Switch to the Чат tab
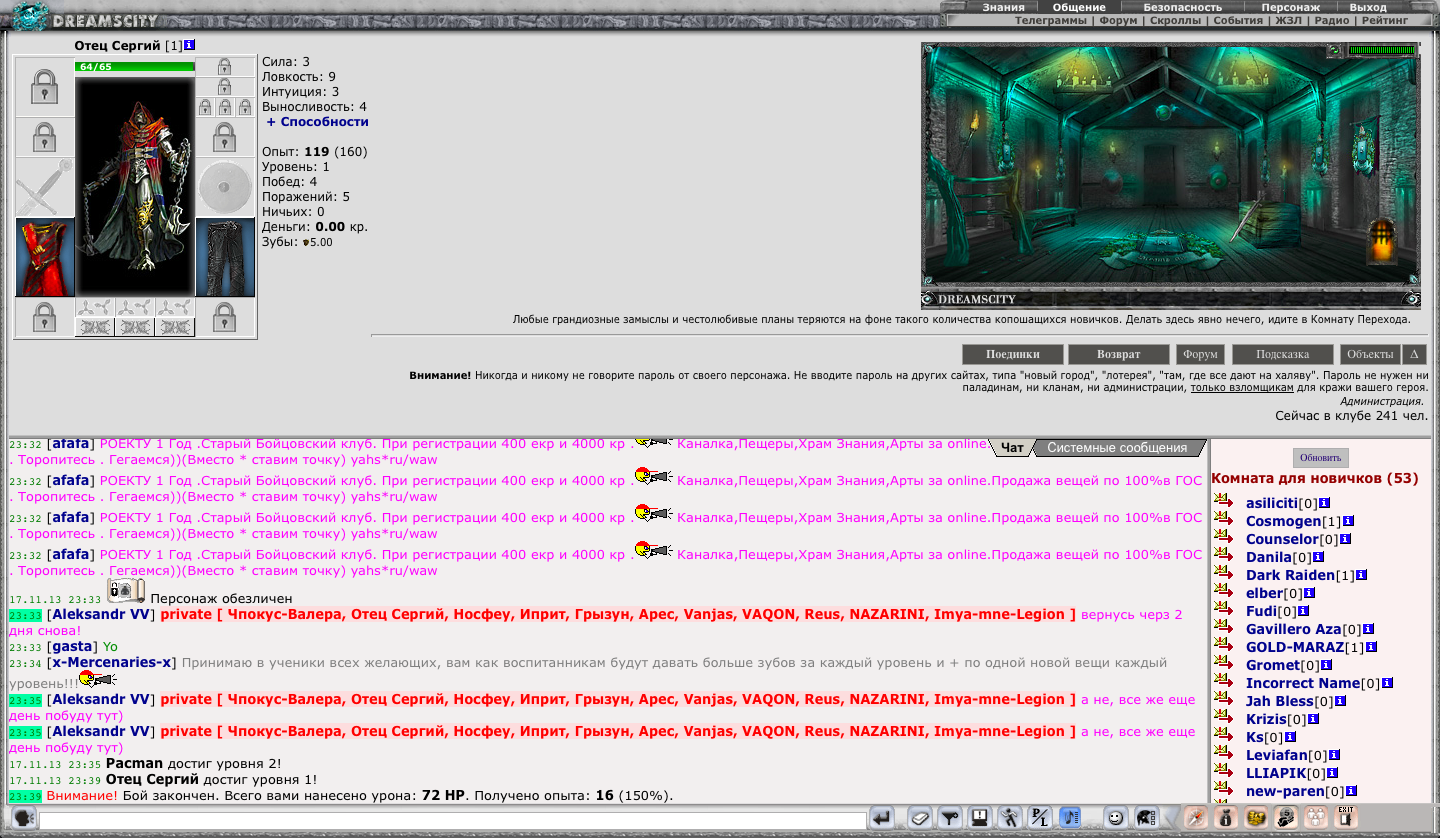Screen dimensions: 1440x838 [1012, 448]
